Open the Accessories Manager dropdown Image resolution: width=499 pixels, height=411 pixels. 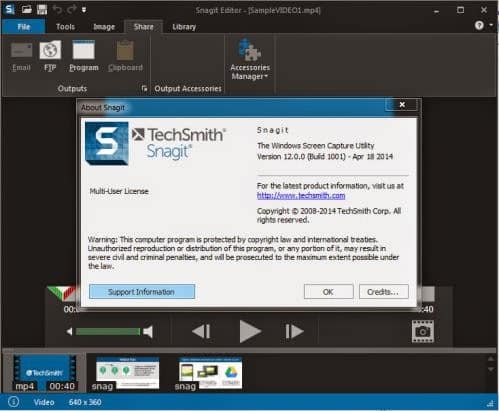(x=250, y=59)
